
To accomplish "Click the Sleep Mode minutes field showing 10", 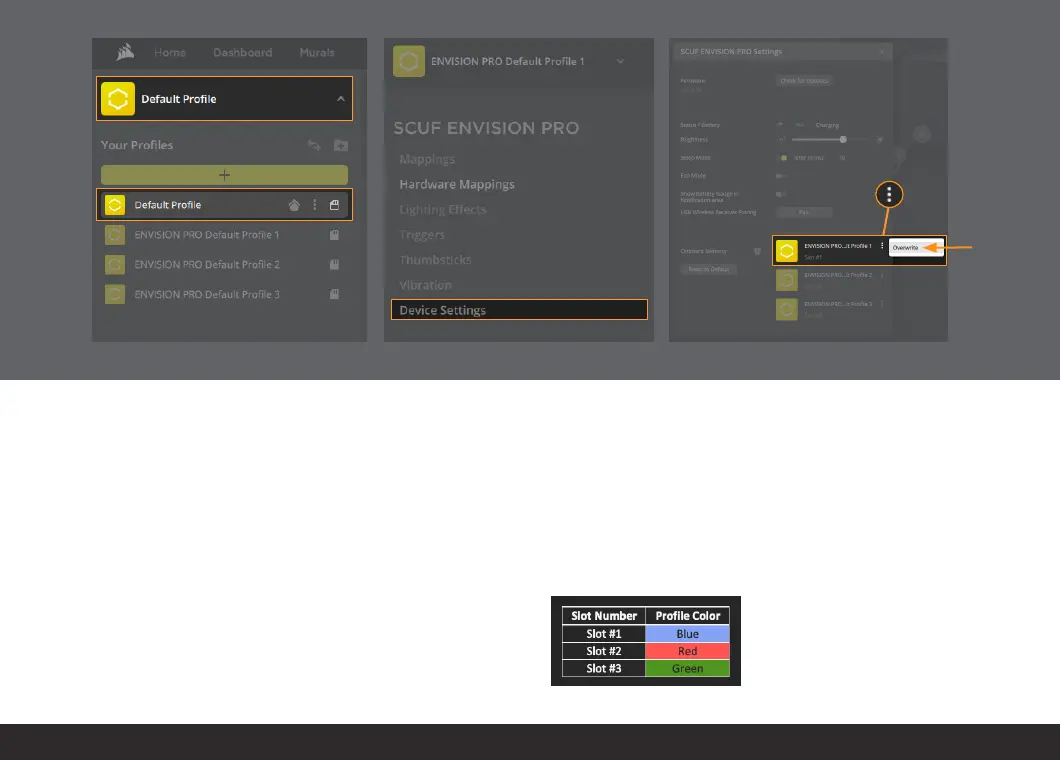I will pos(842,158).
